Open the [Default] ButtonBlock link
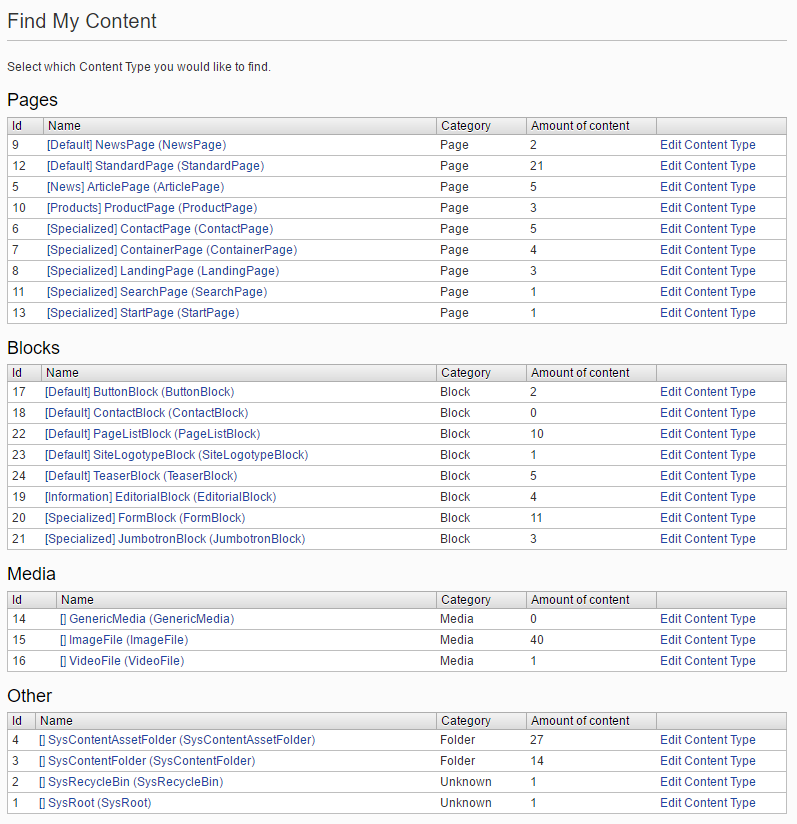The height and width of the screenshot is (824, 797). point(139,392)
